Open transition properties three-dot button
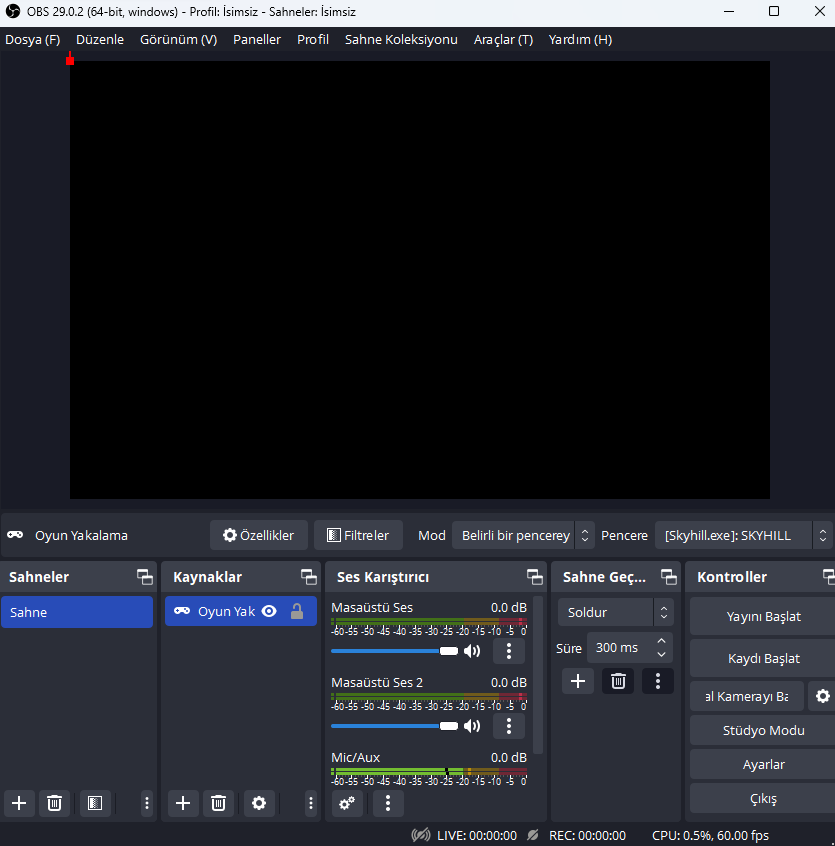The image size is (835, 846). click(x=658, y=681)
